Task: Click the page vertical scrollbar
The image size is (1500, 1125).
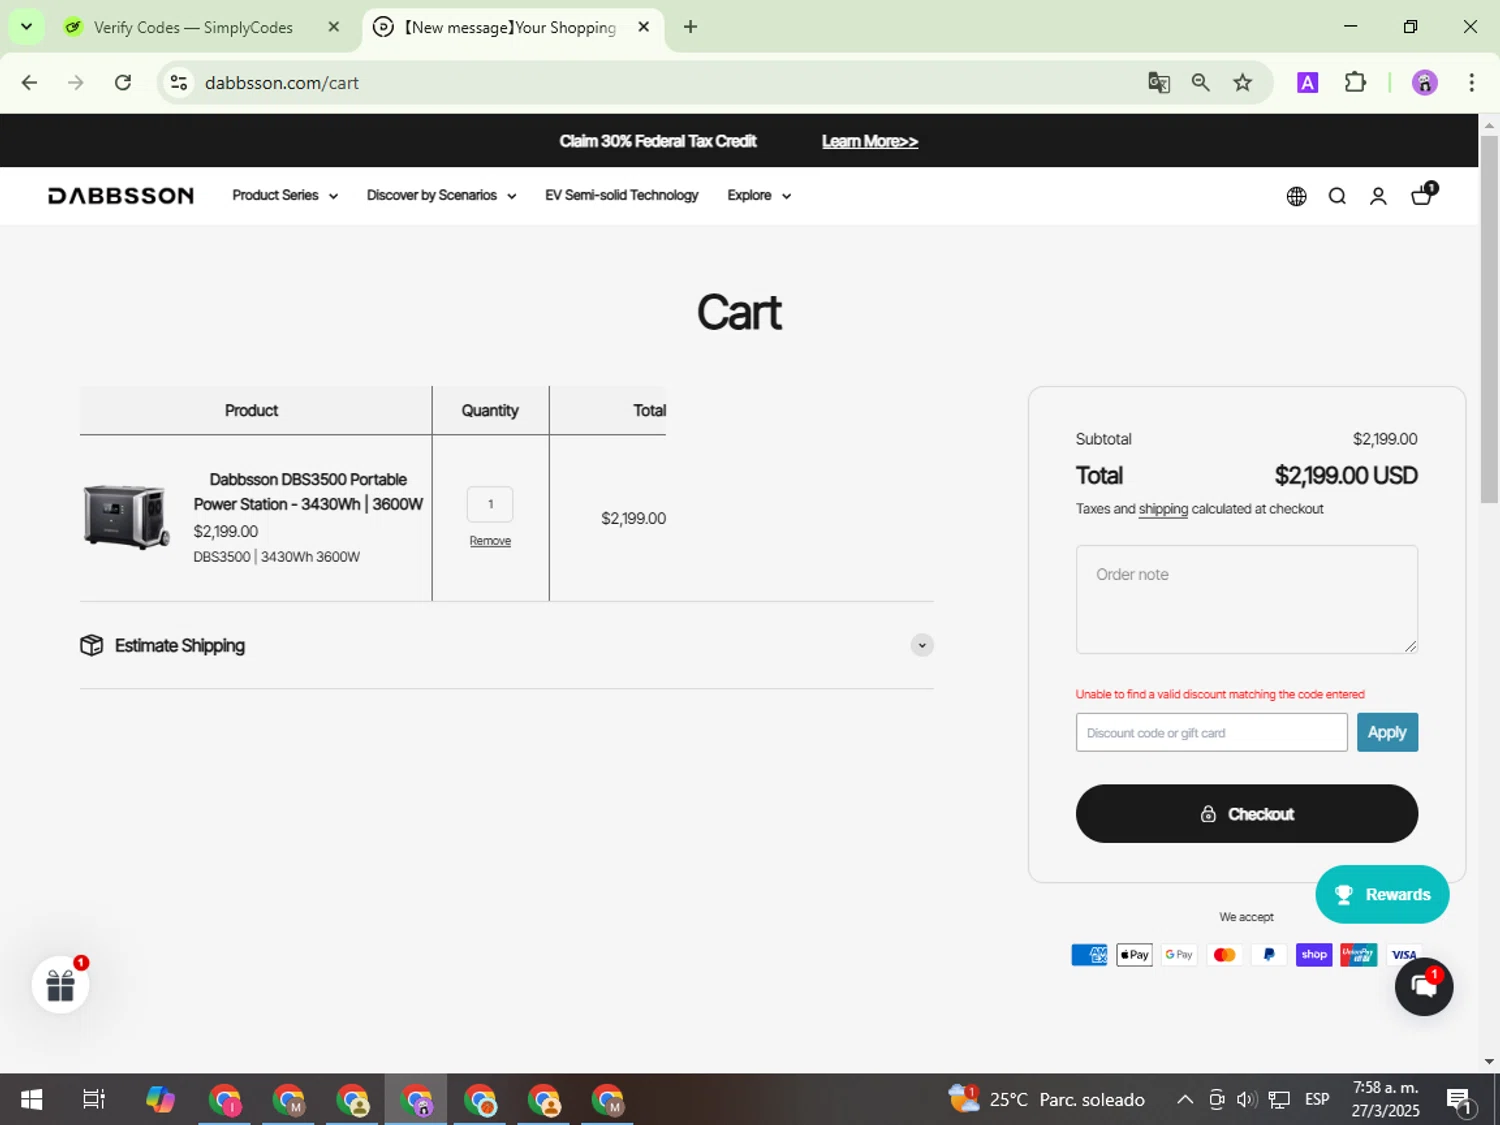Action: pos(1489,320)
